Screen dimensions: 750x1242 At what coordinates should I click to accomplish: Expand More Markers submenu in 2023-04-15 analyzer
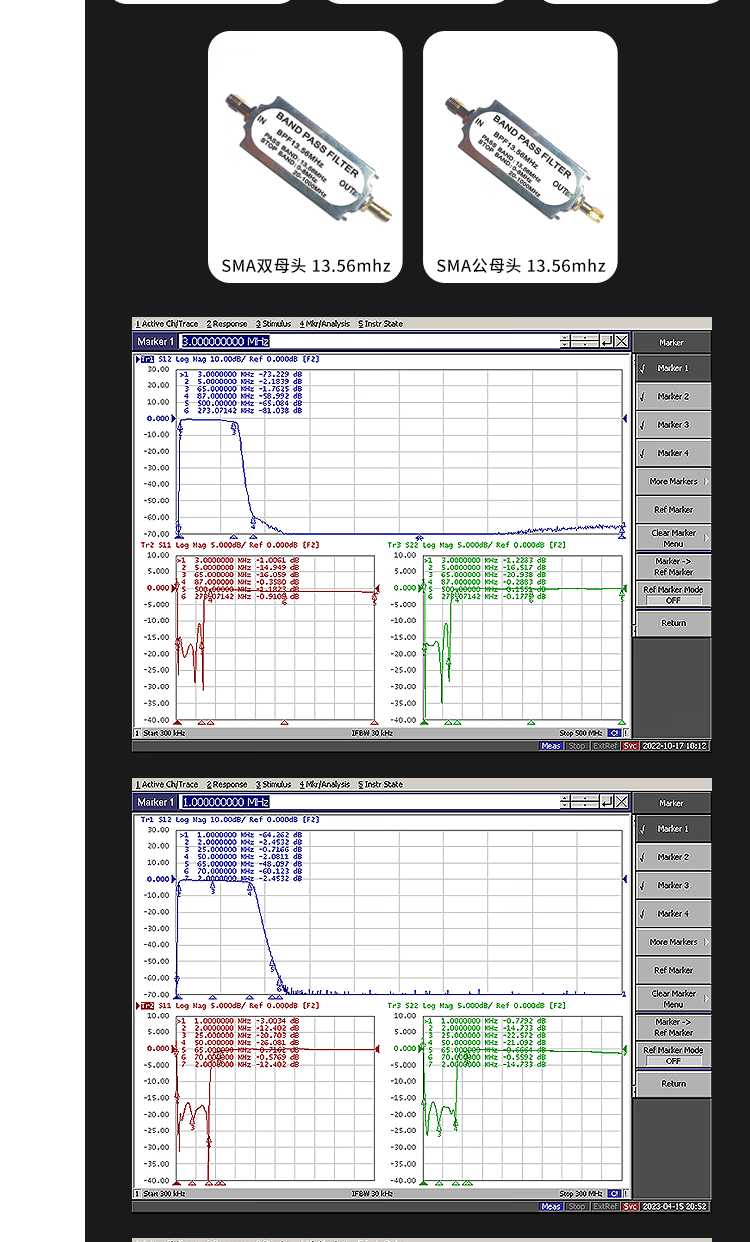(673, 942)
